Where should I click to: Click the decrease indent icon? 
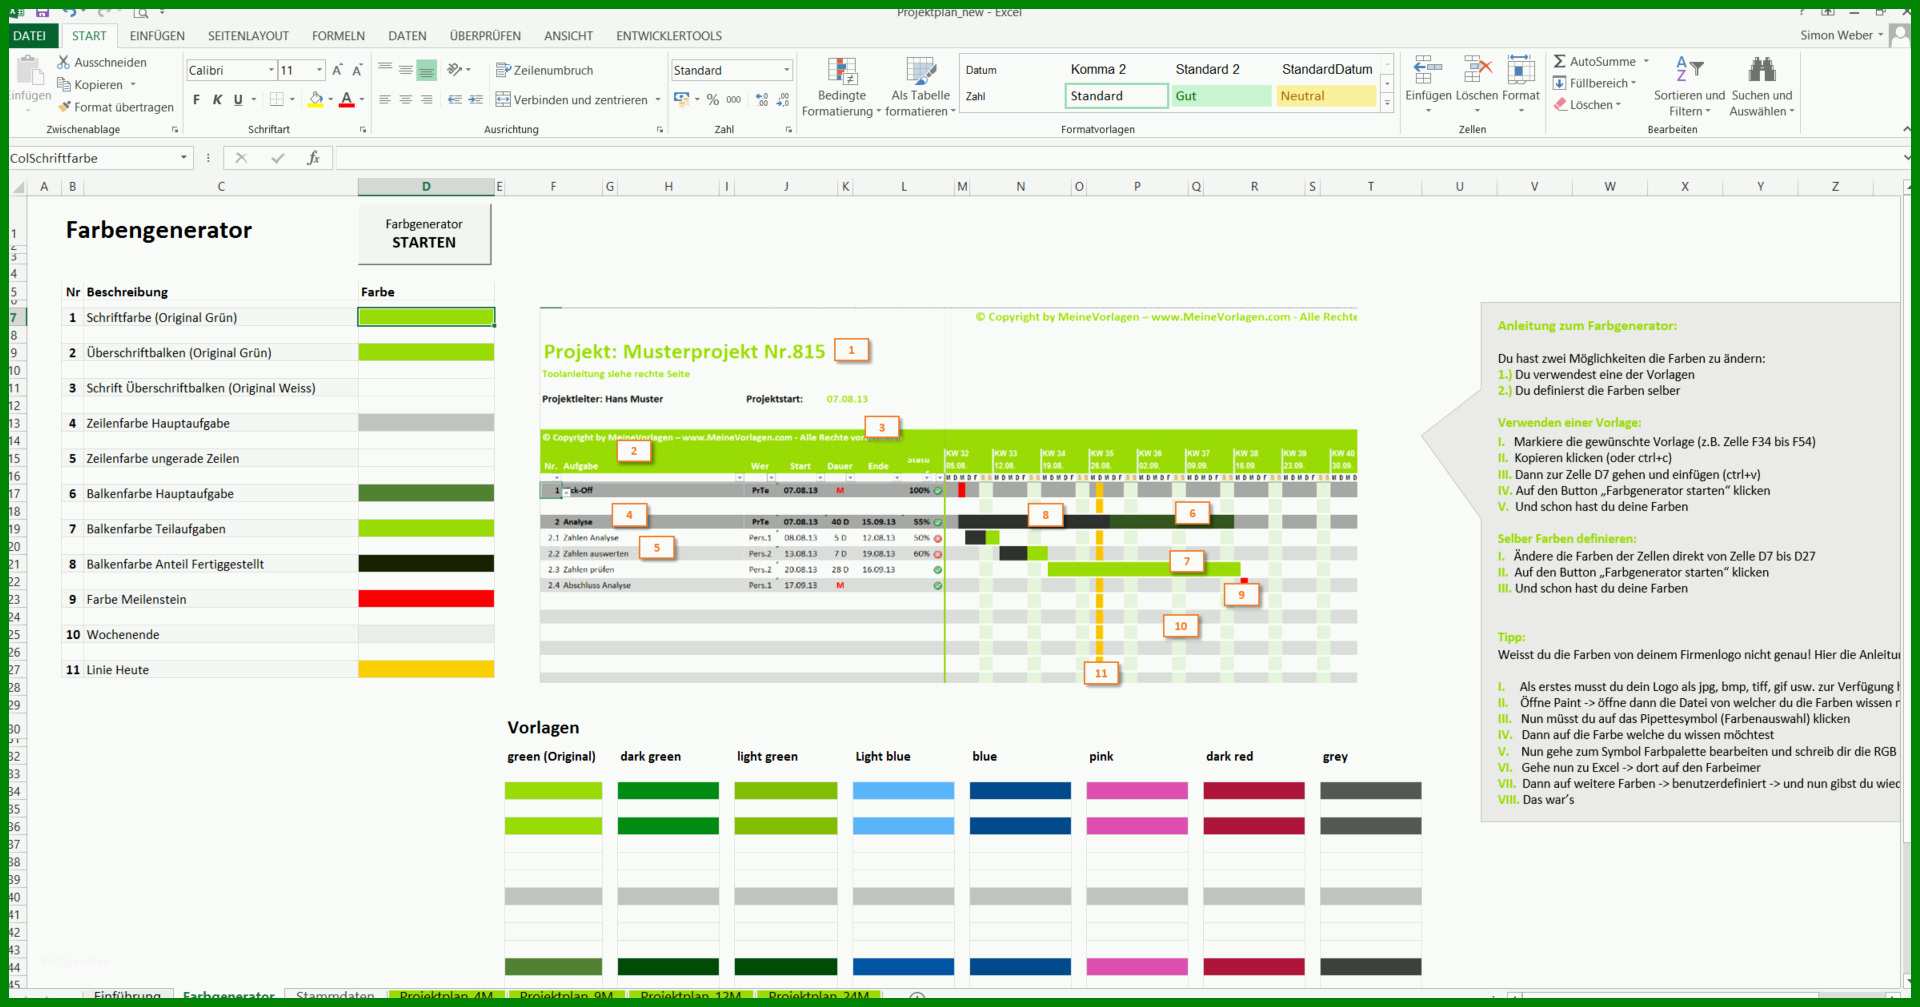[x=455, y=99]
